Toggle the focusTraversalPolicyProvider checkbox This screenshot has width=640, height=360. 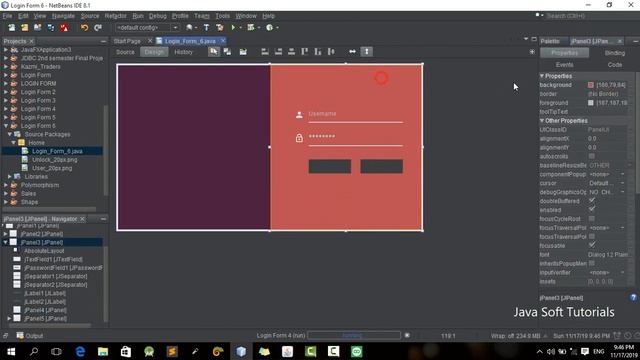pyautogui.click(x=592, y=236)
